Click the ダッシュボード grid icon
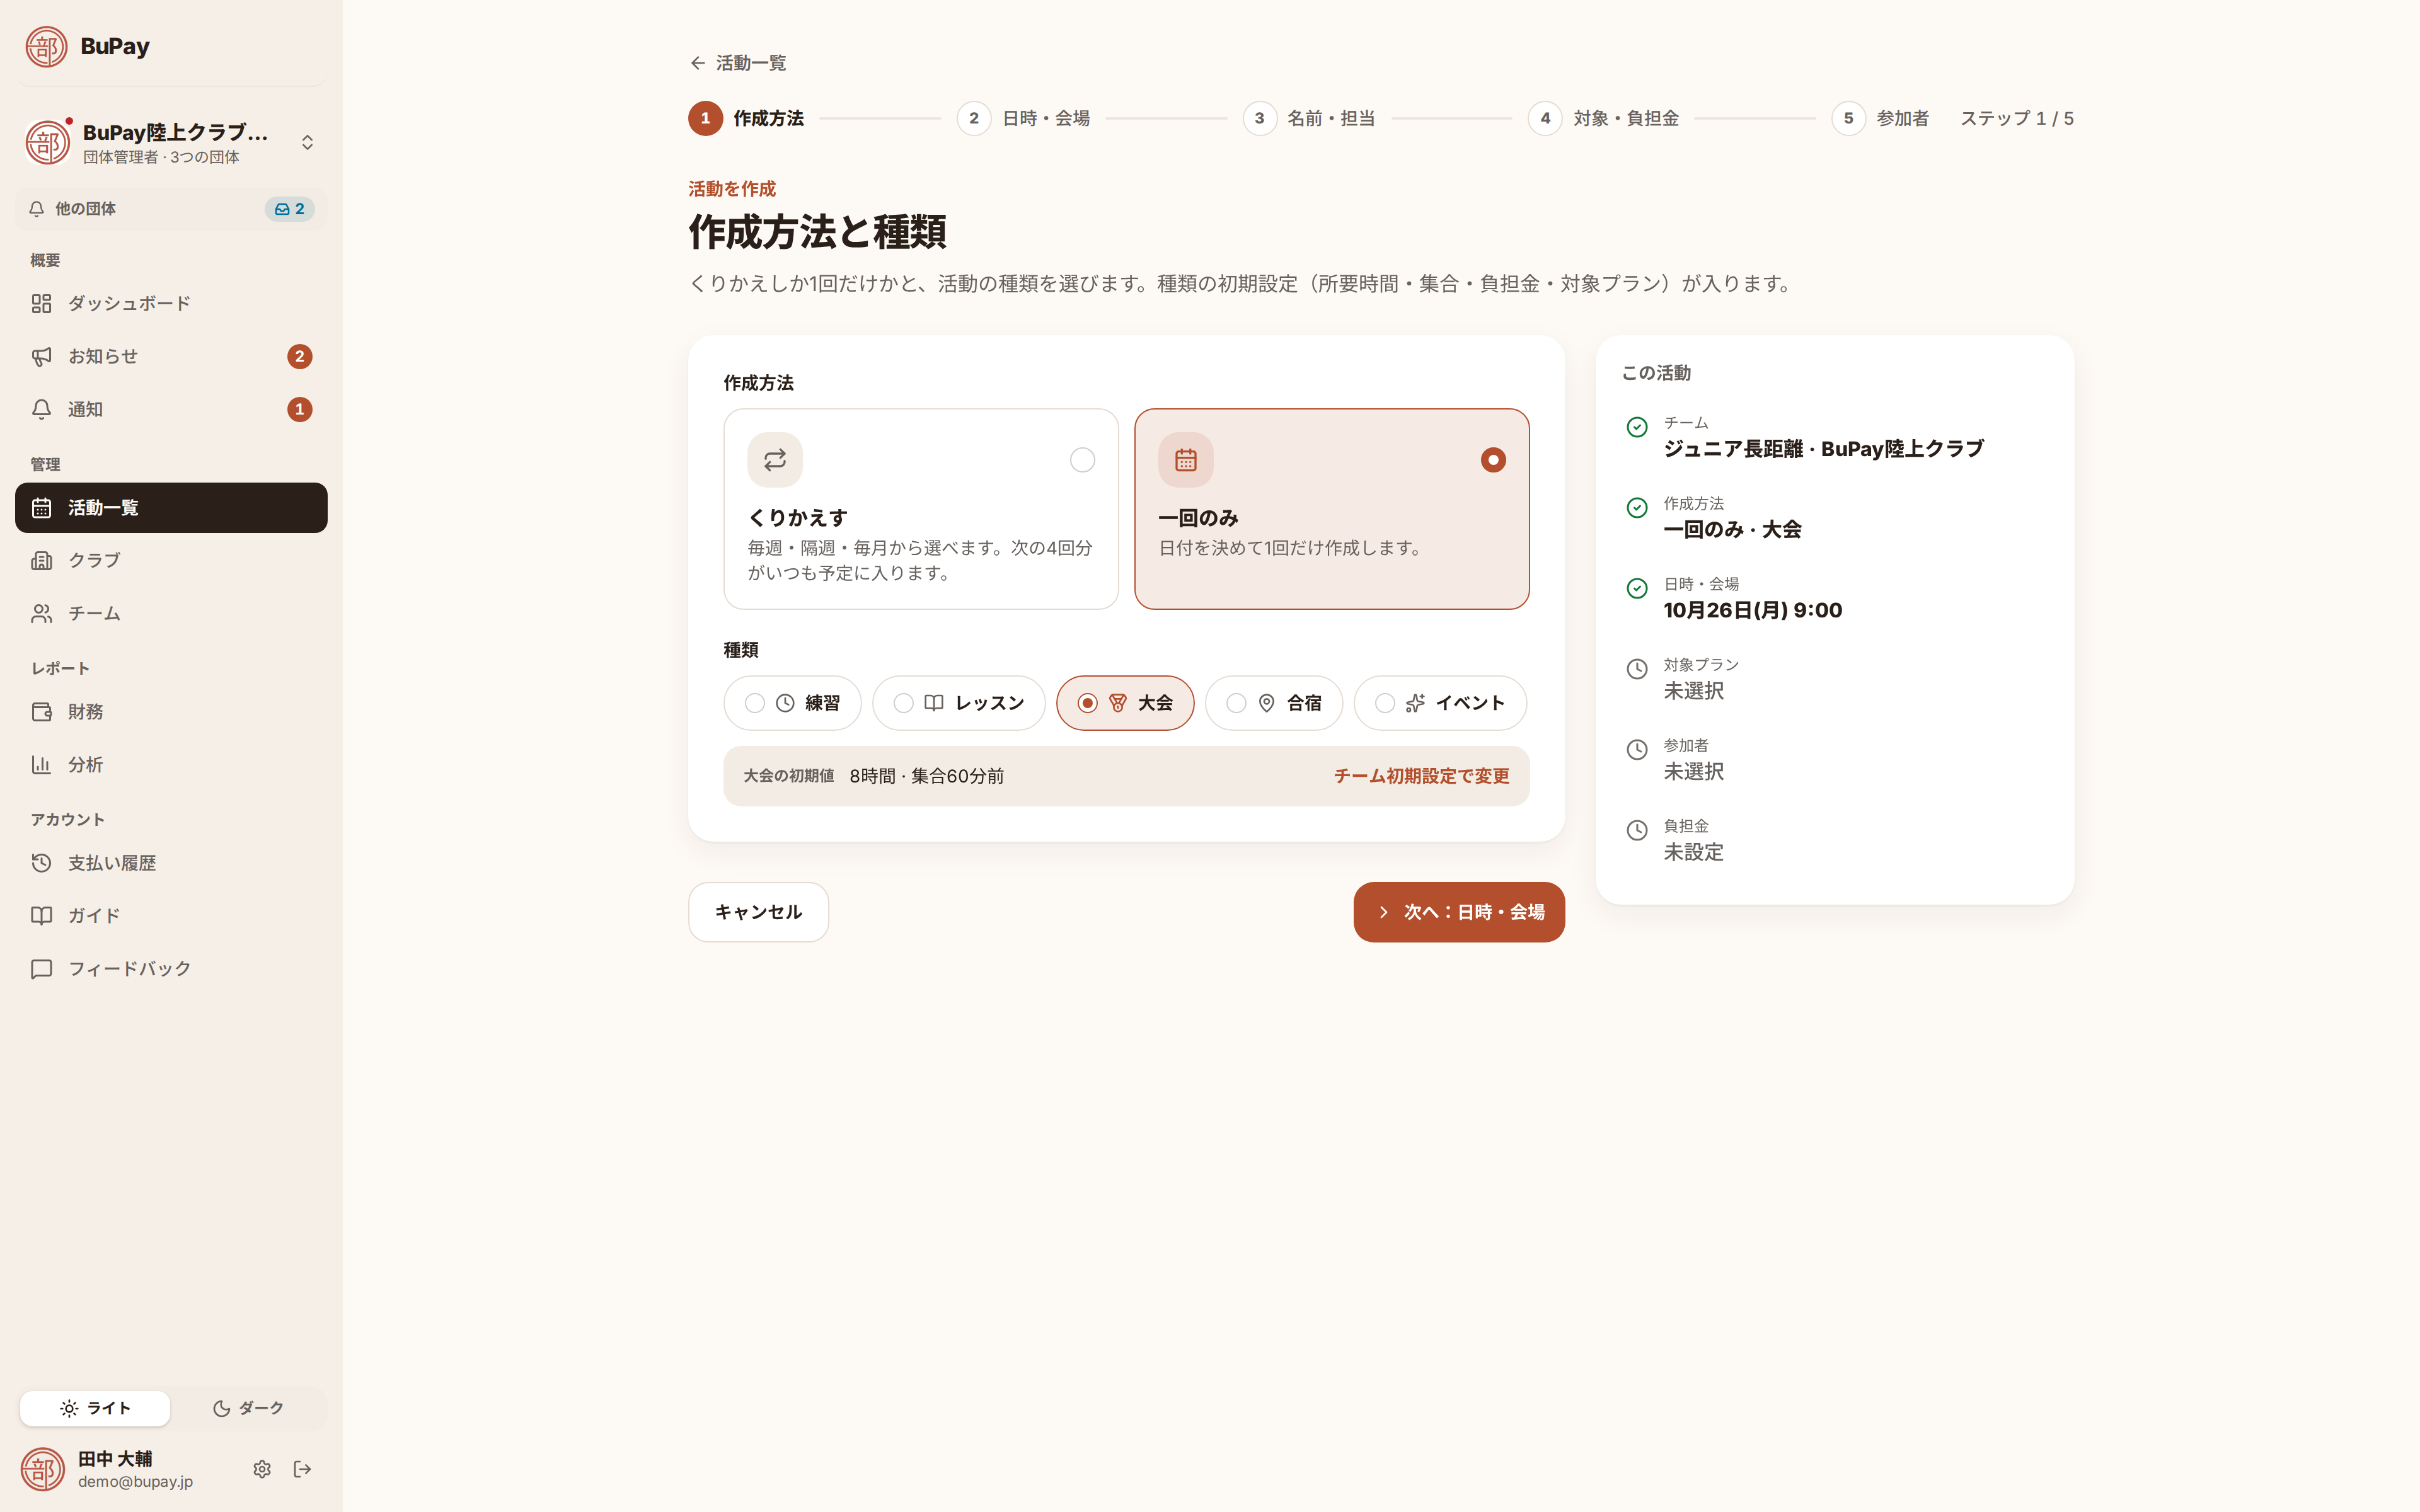The width and height of the screenshot is (2420, 1512). [41, 303]
